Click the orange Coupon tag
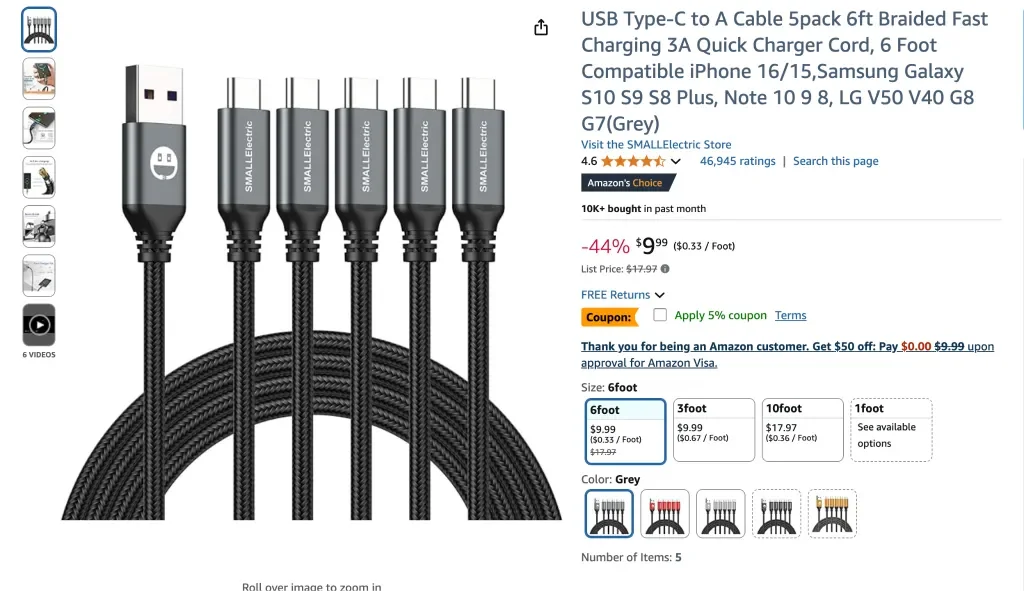The height and width of the screenshot is (591, 1024). pos(610,315)
